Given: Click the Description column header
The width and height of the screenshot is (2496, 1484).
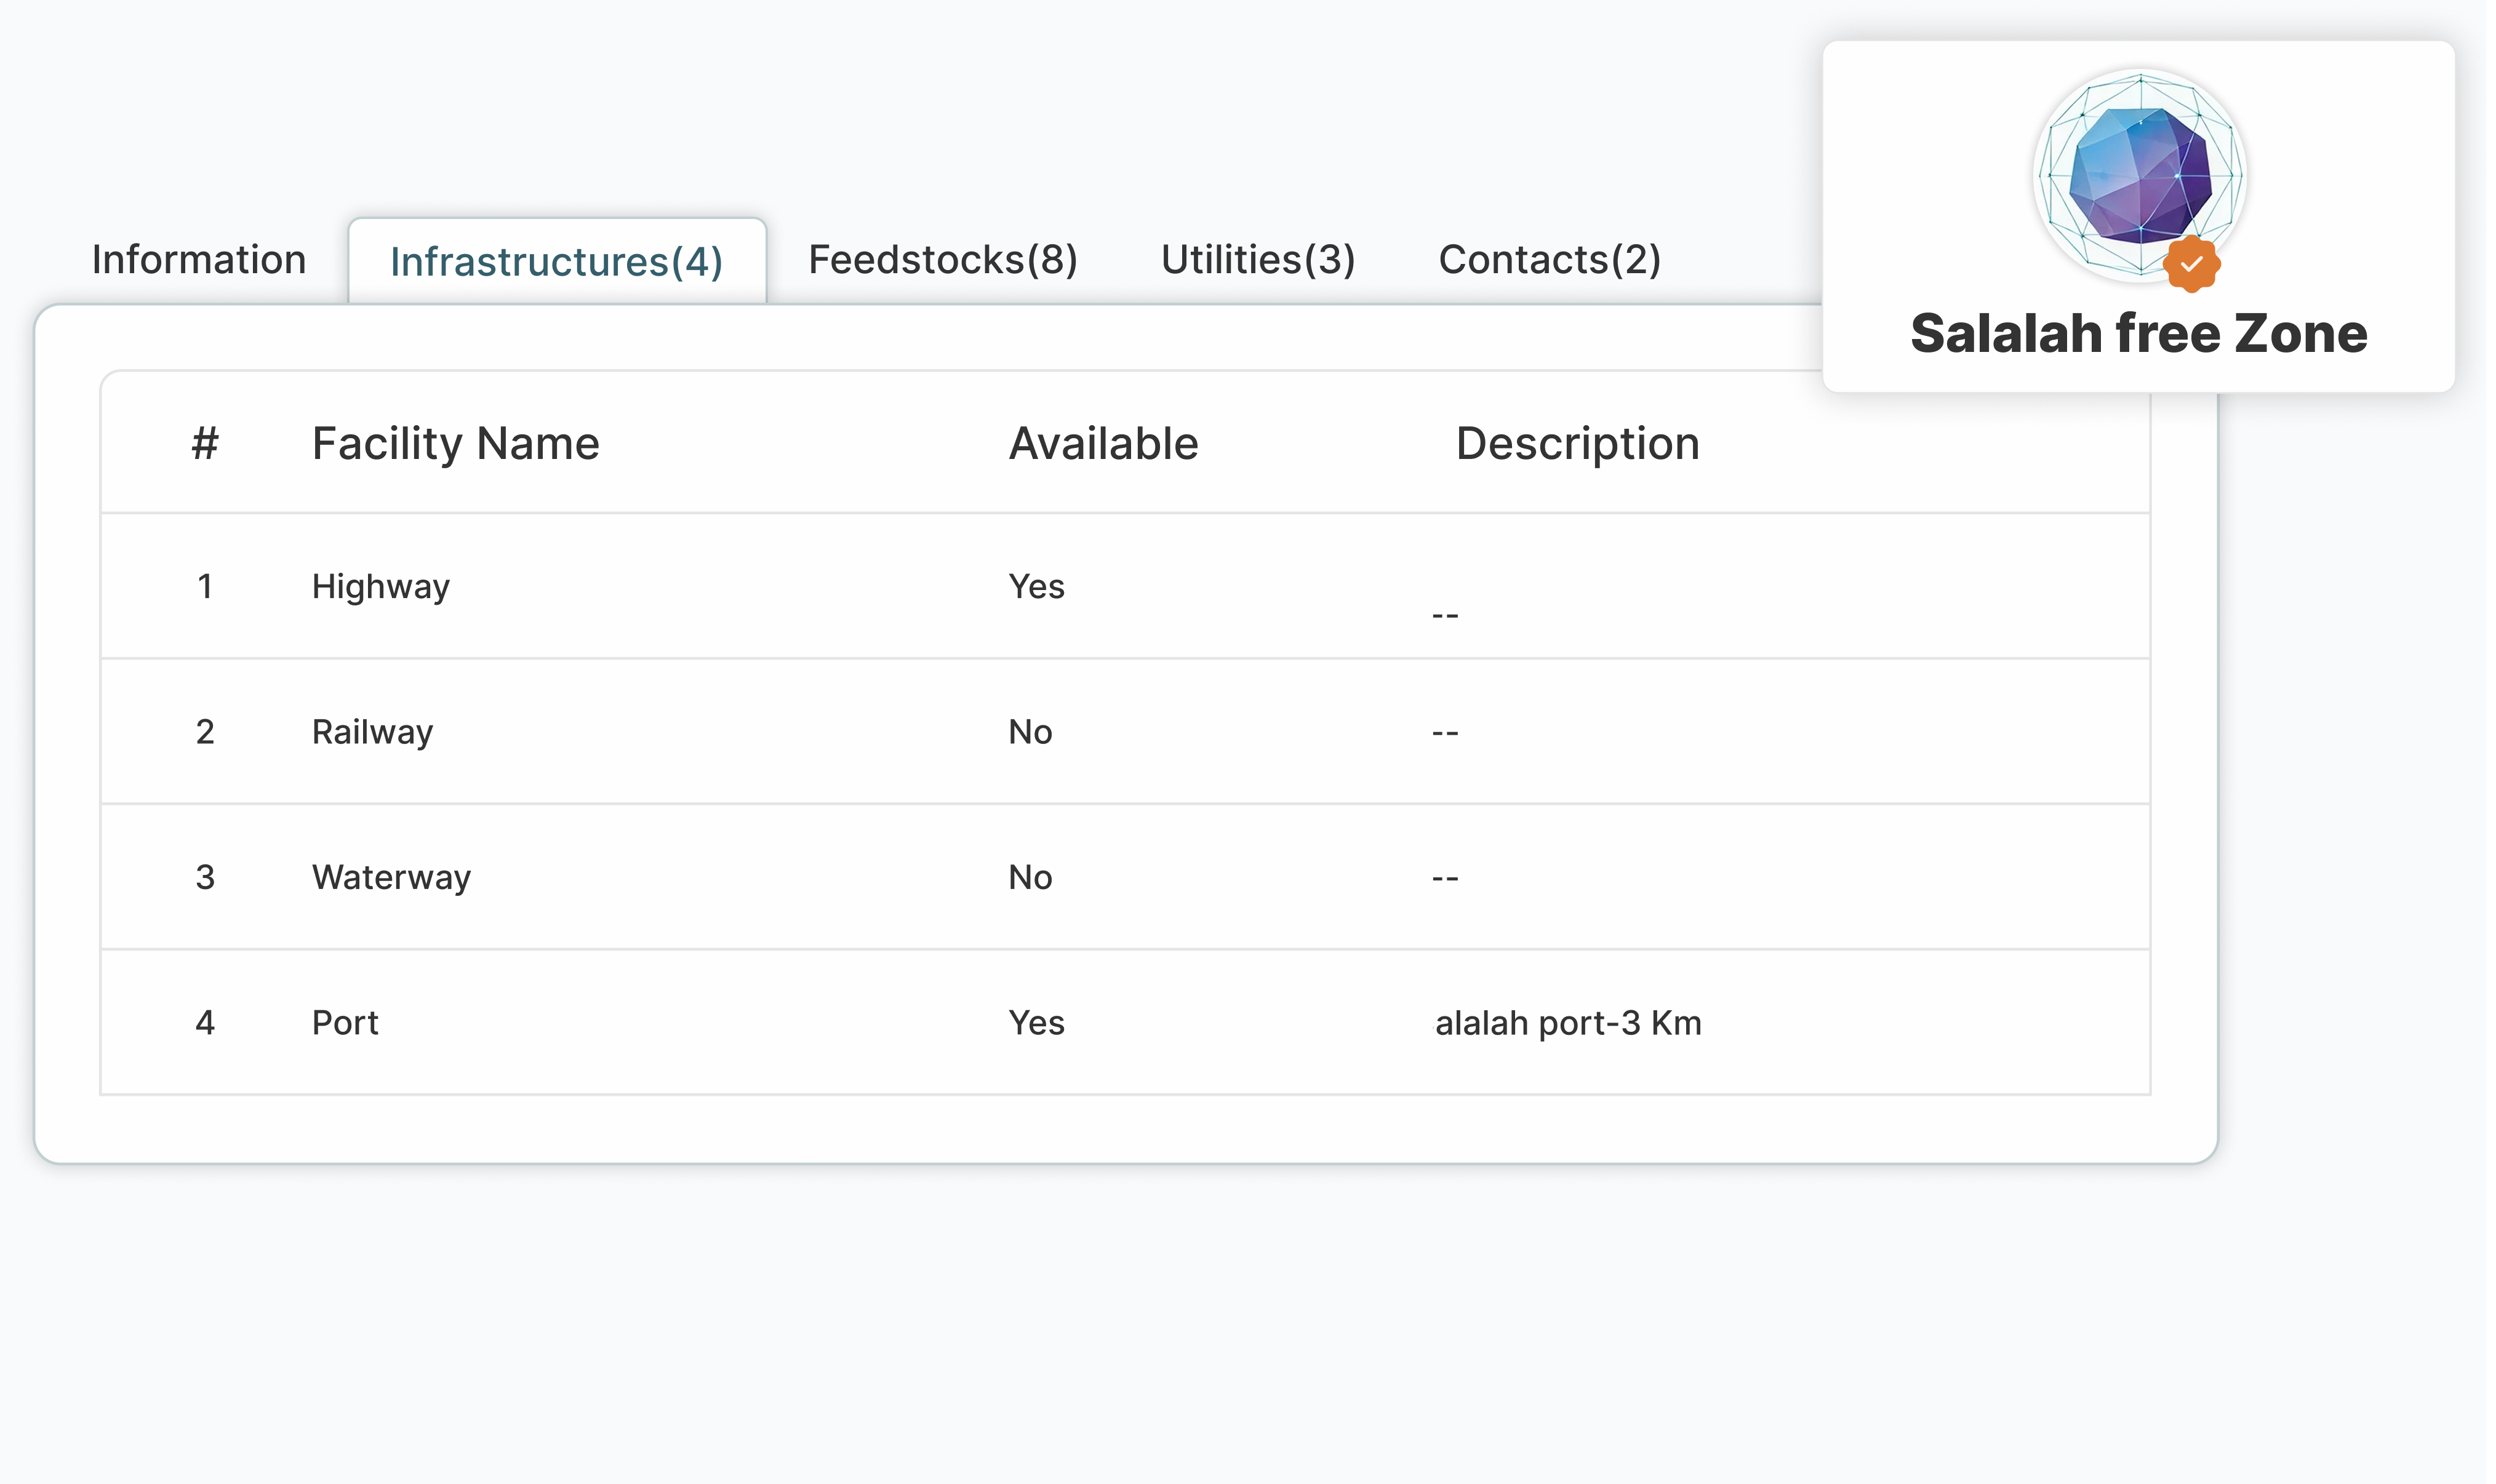Looking at the screenshot, I should coord(1578,443).
